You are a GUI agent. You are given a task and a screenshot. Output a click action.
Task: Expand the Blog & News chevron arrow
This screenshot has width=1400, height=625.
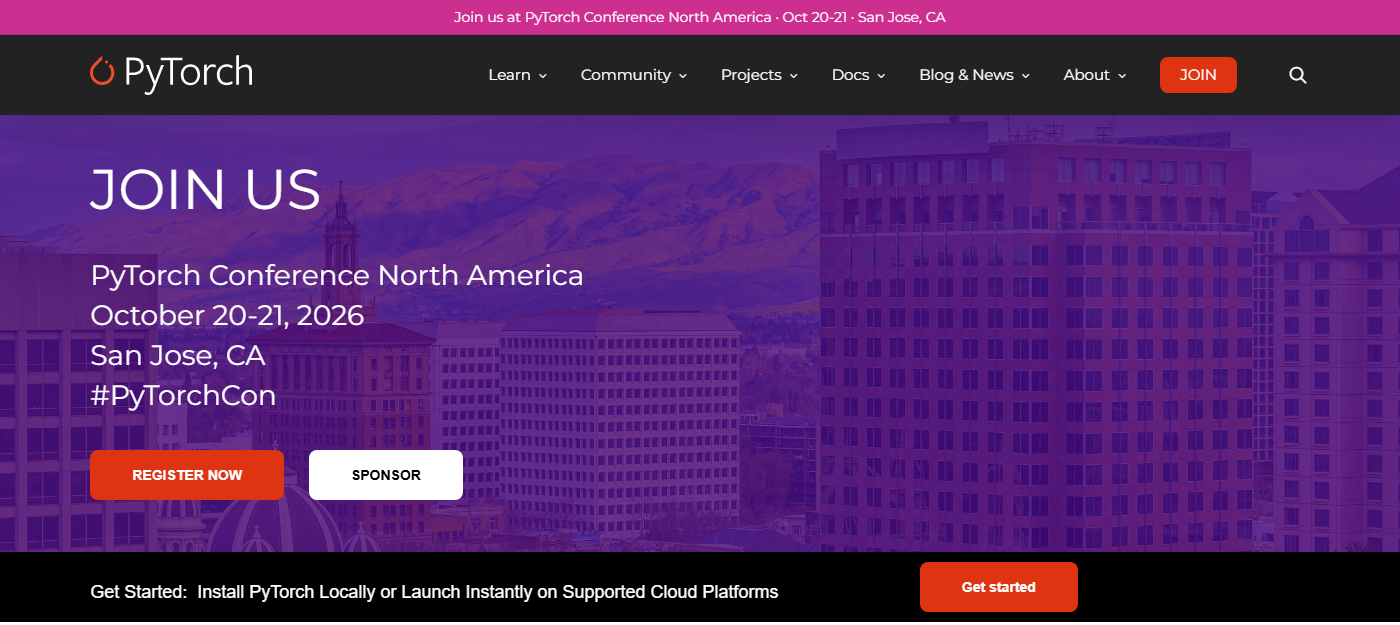1025,76
